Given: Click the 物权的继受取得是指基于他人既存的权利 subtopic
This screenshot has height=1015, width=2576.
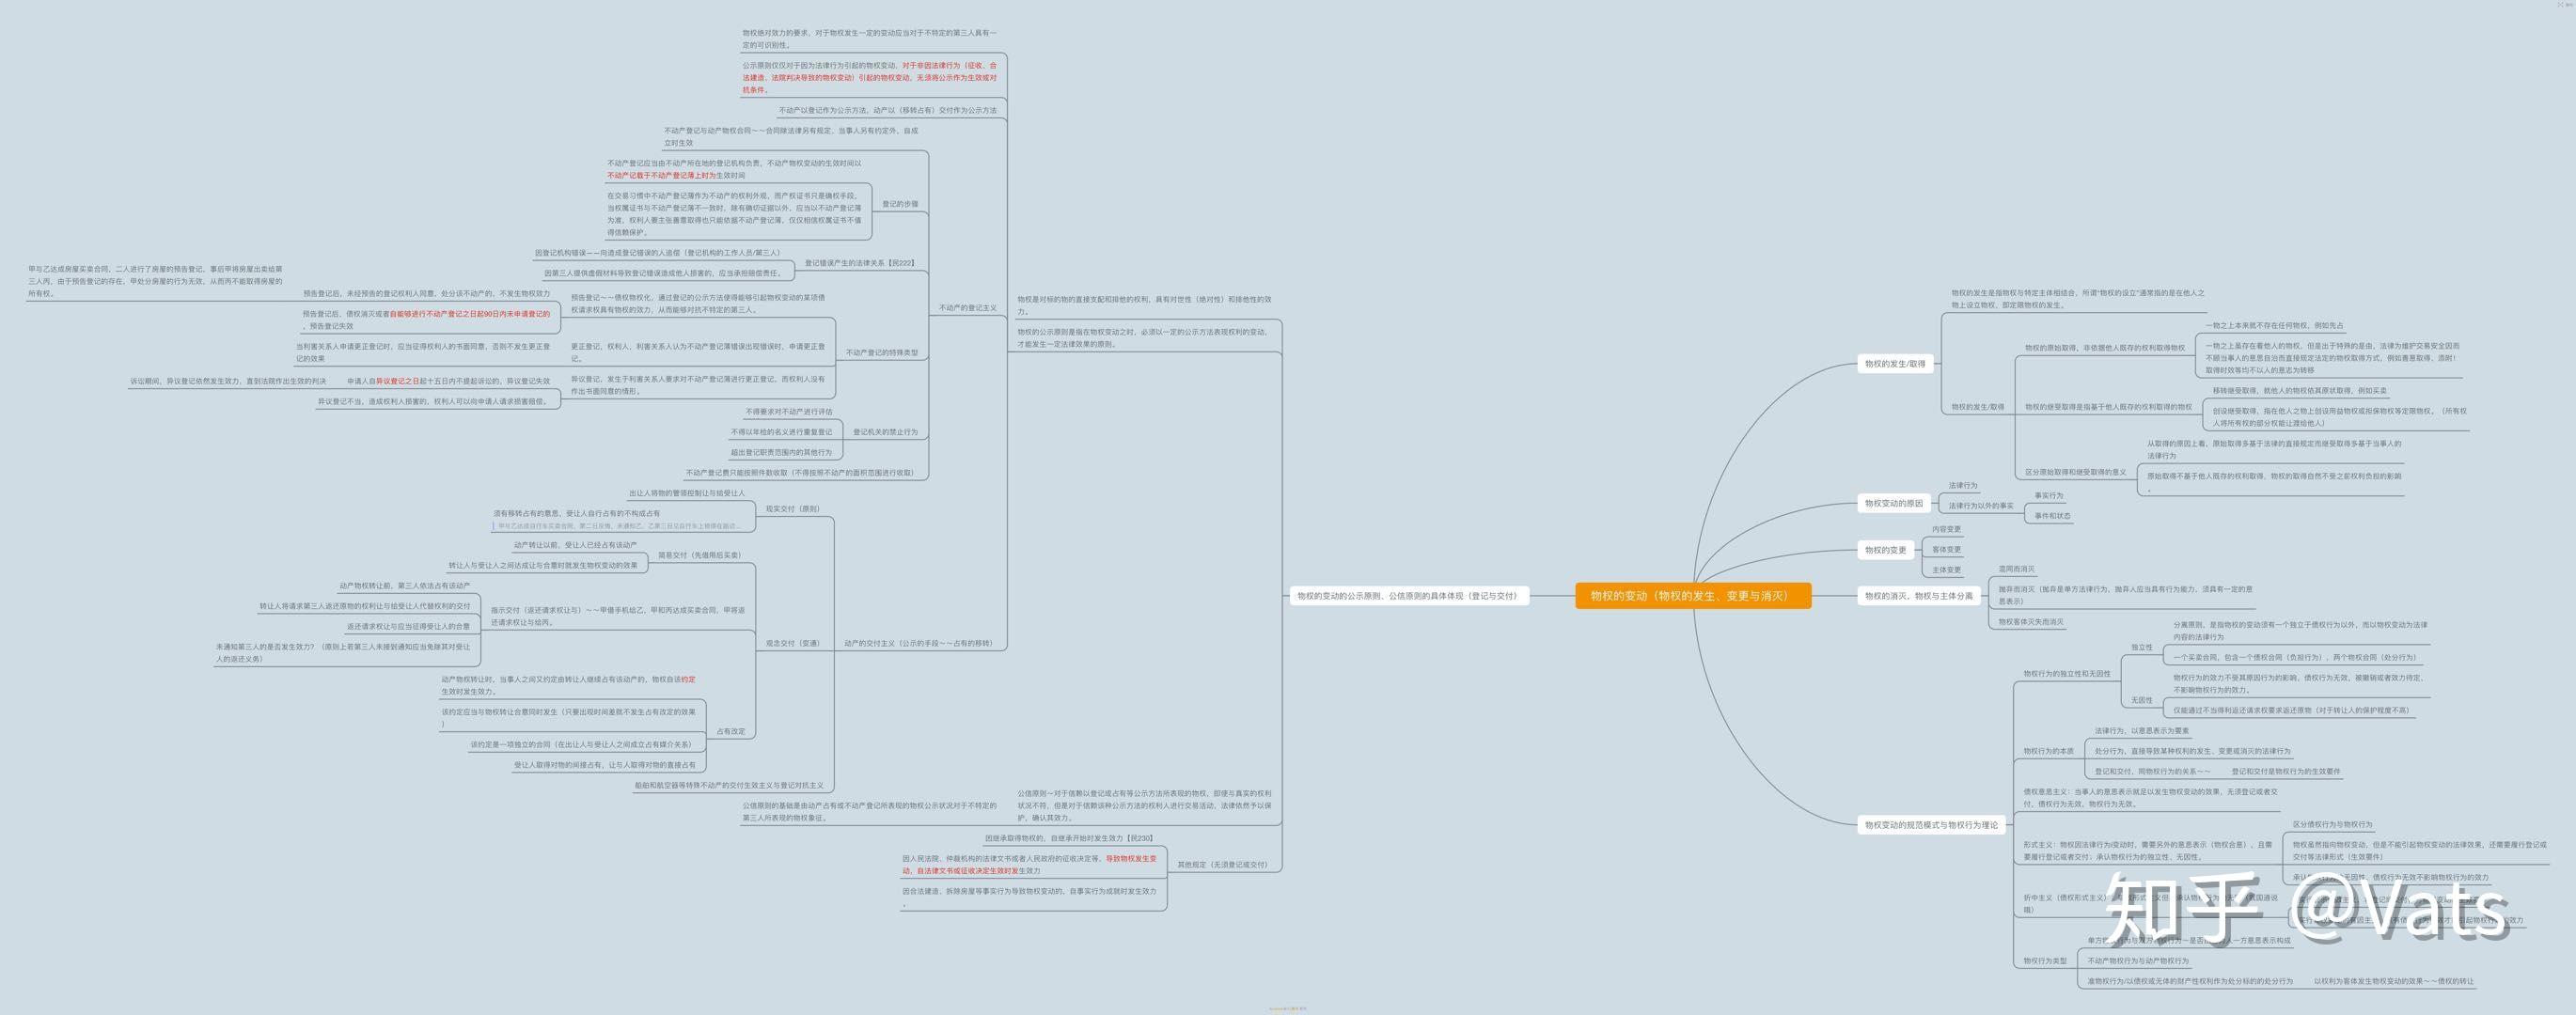Looking at the screenshot, I should point(2108,407).
